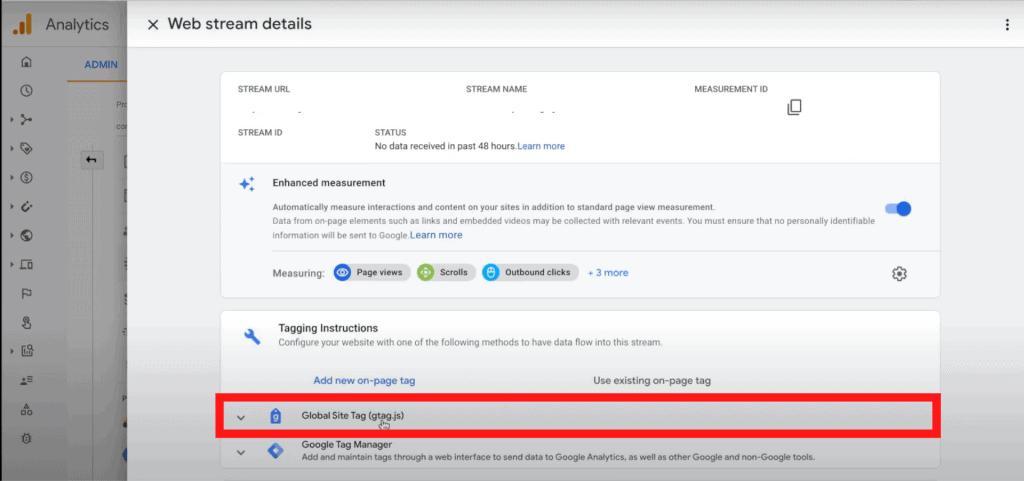Open the Monetization dollar icon in sidebar

click(27, 178)
